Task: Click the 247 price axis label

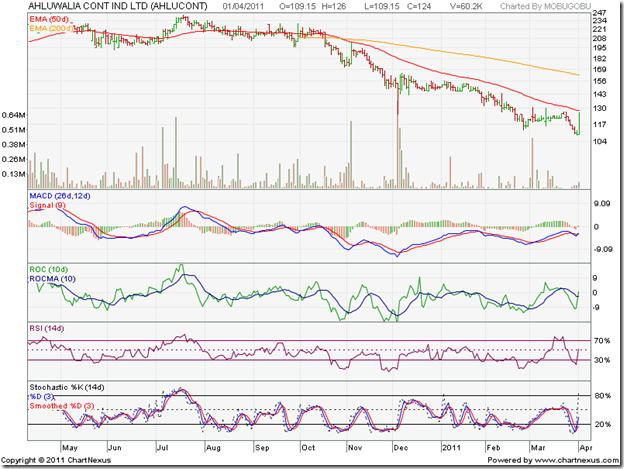Action: point(600,13)
